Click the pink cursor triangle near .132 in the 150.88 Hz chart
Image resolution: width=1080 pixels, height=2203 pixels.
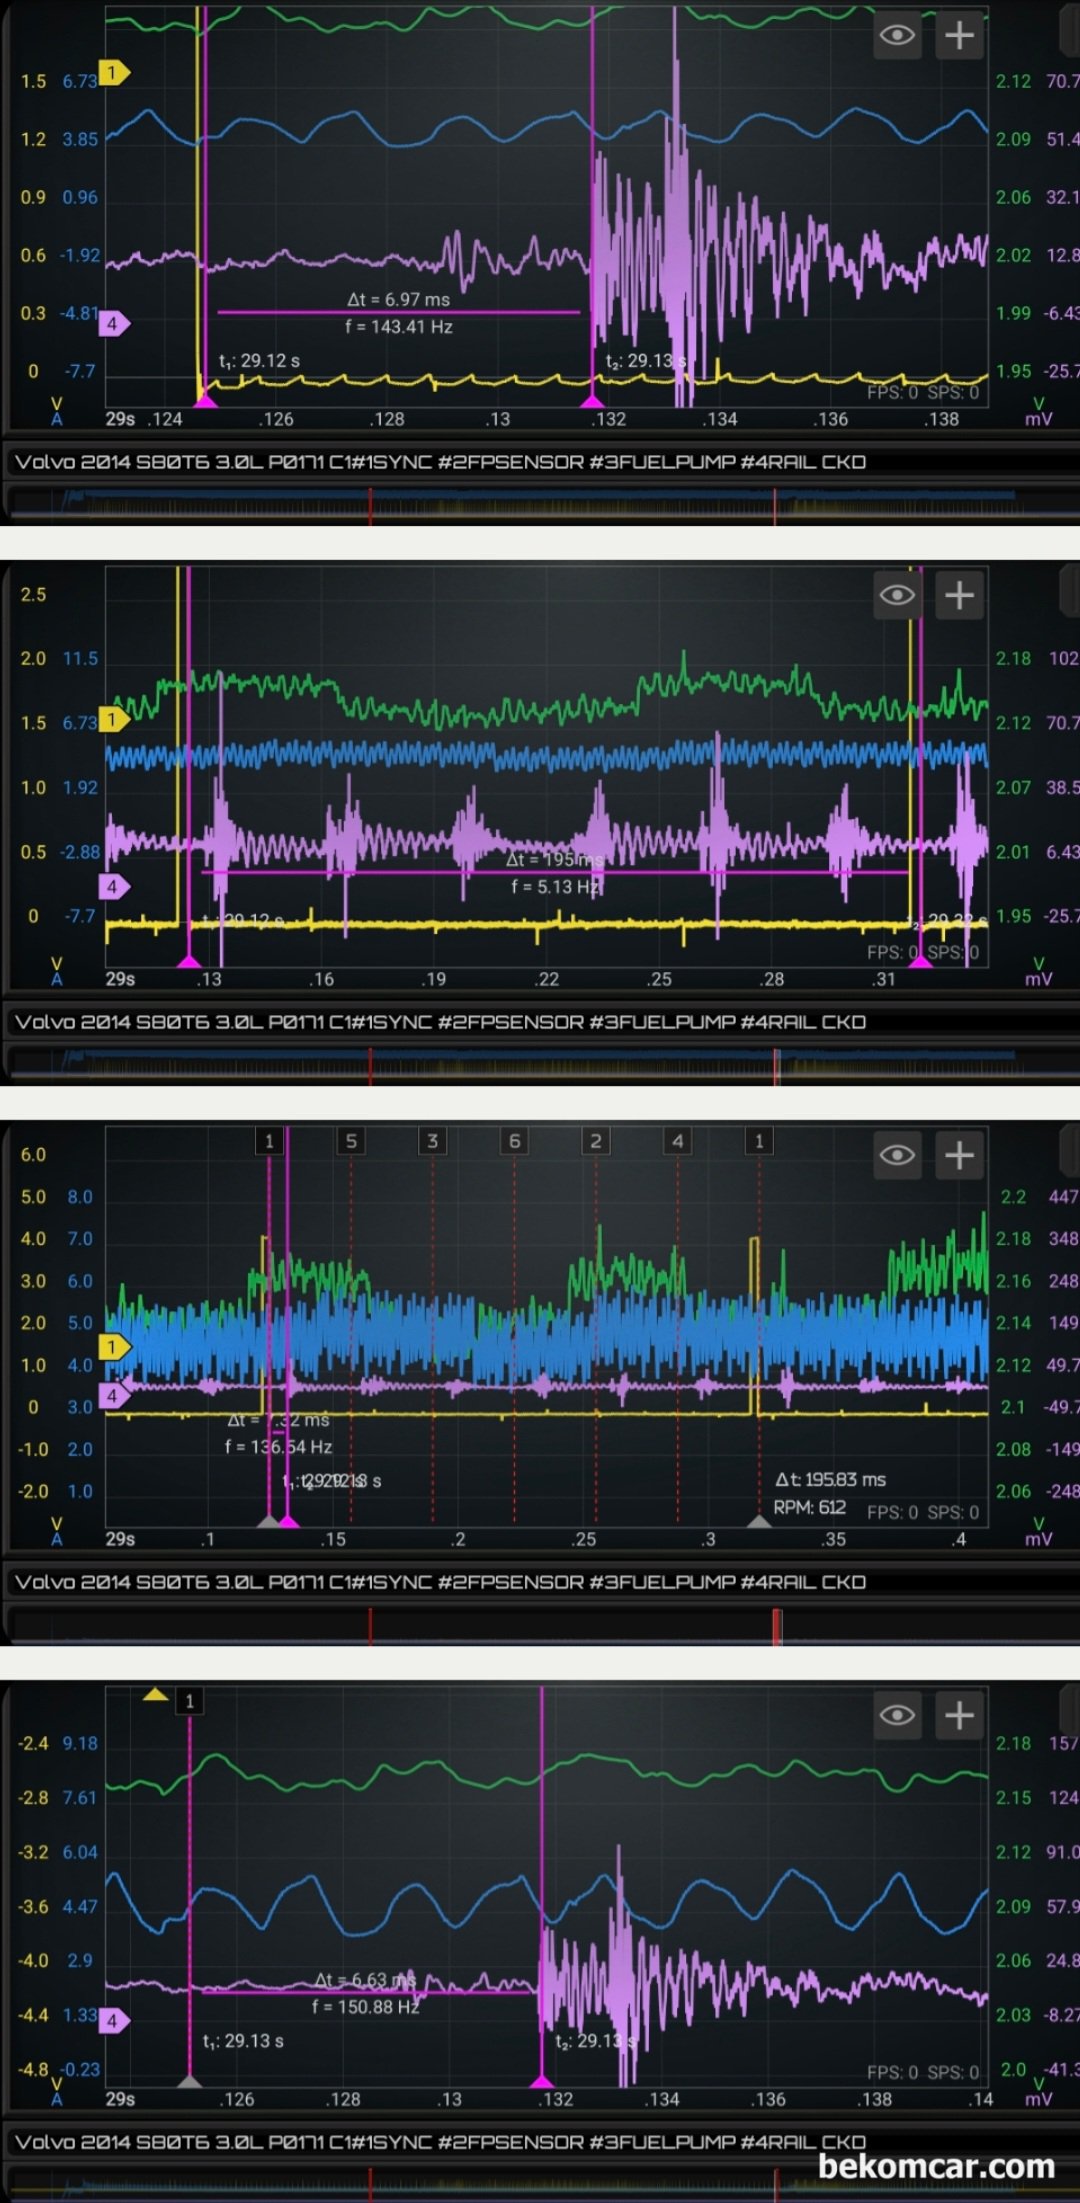(542, 2080)
